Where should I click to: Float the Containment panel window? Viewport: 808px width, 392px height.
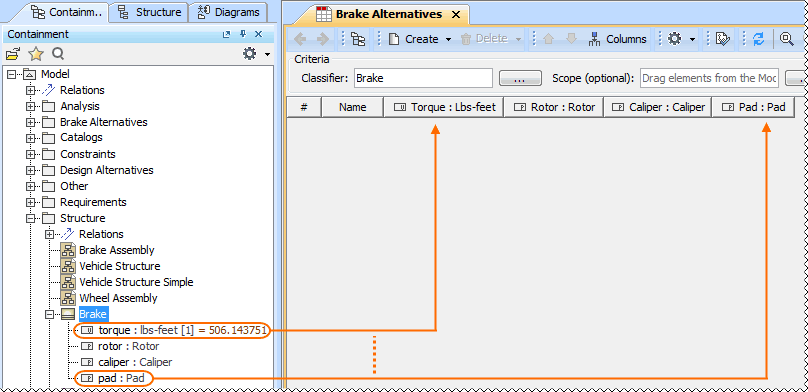226,35
